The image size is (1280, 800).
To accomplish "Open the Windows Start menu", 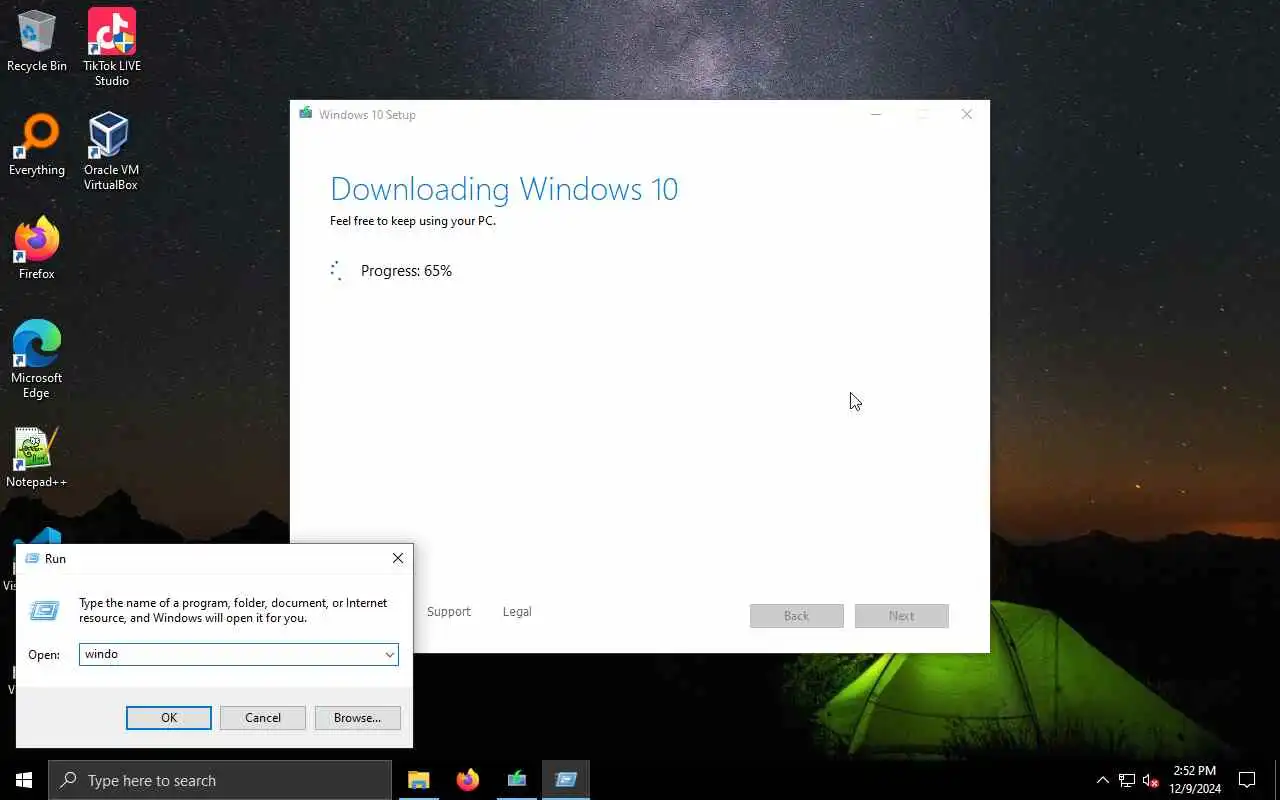I will pyautogui.click(x=24, y=780).
